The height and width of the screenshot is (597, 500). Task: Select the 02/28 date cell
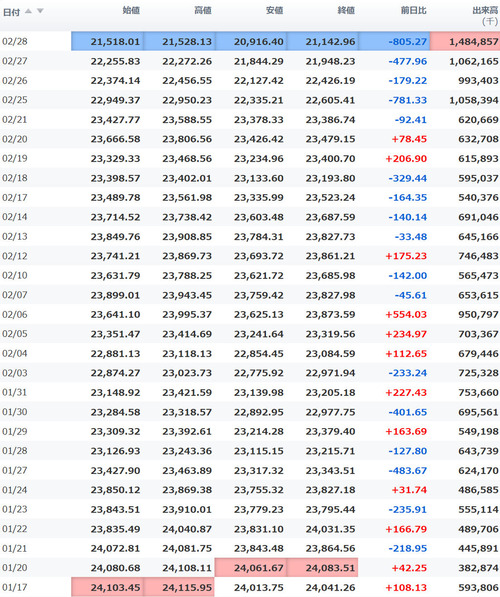[15, 41]
